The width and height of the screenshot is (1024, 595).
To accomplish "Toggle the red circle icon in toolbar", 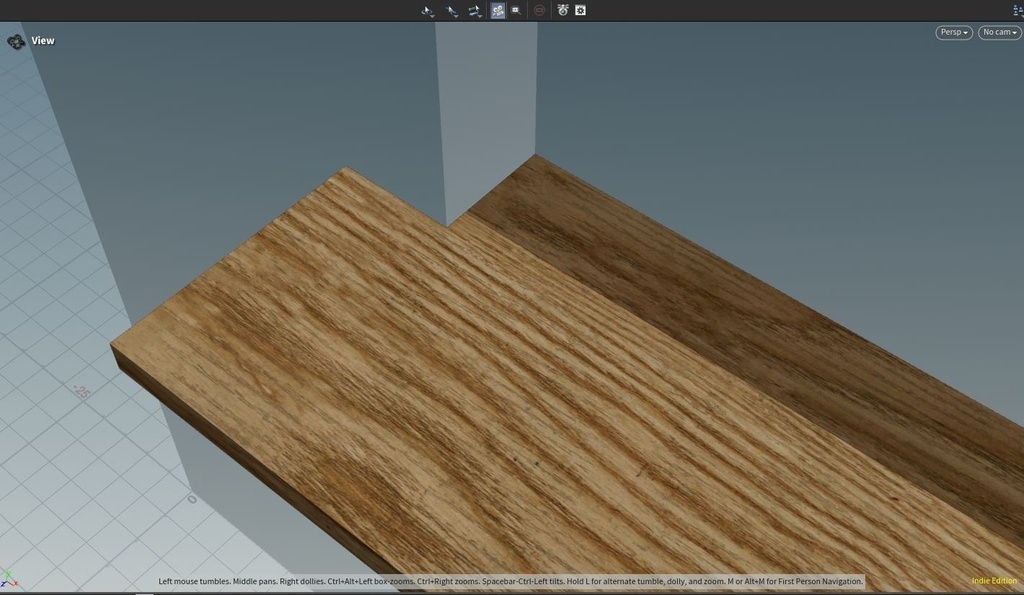I will 540,10.
